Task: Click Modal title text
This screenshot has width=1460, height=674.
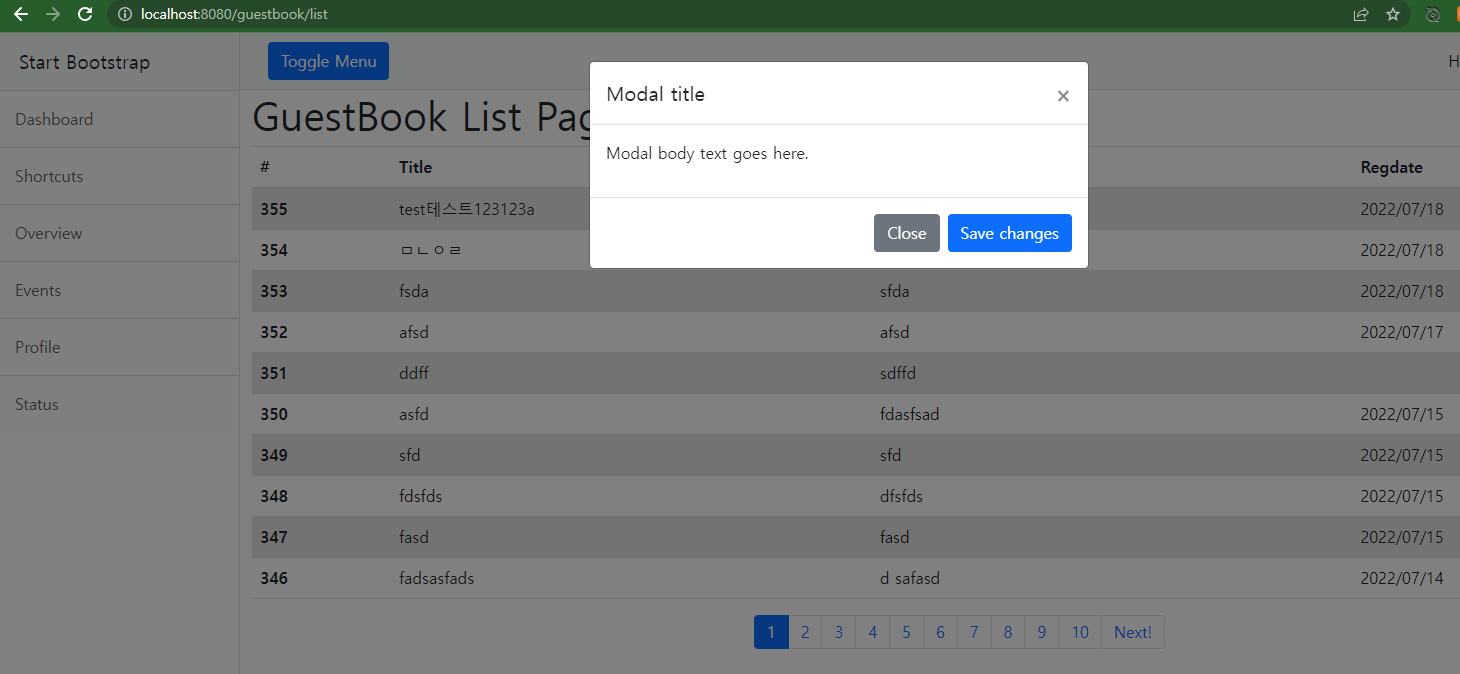Action: (656, 94)
